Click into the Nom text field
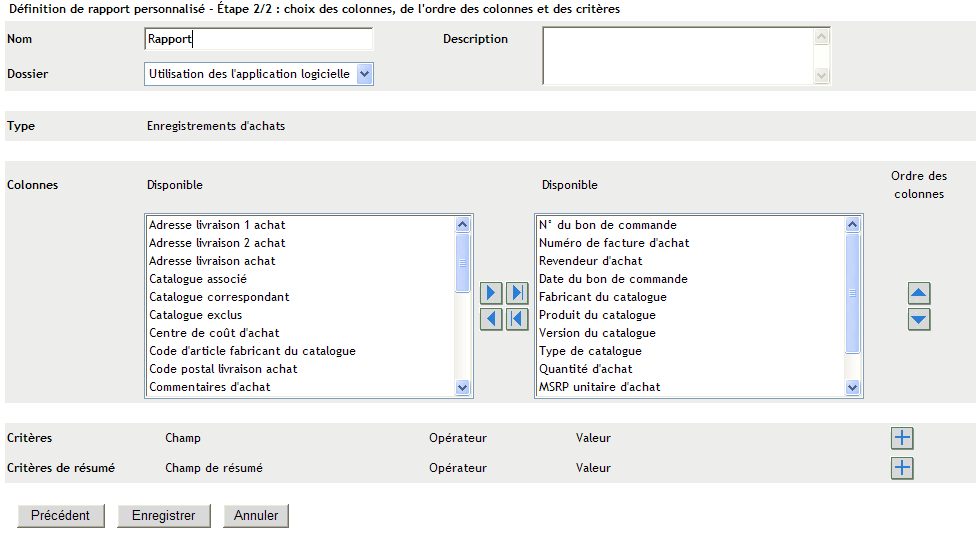Viewport: 980px width, 535px height. tap(258, 39)
